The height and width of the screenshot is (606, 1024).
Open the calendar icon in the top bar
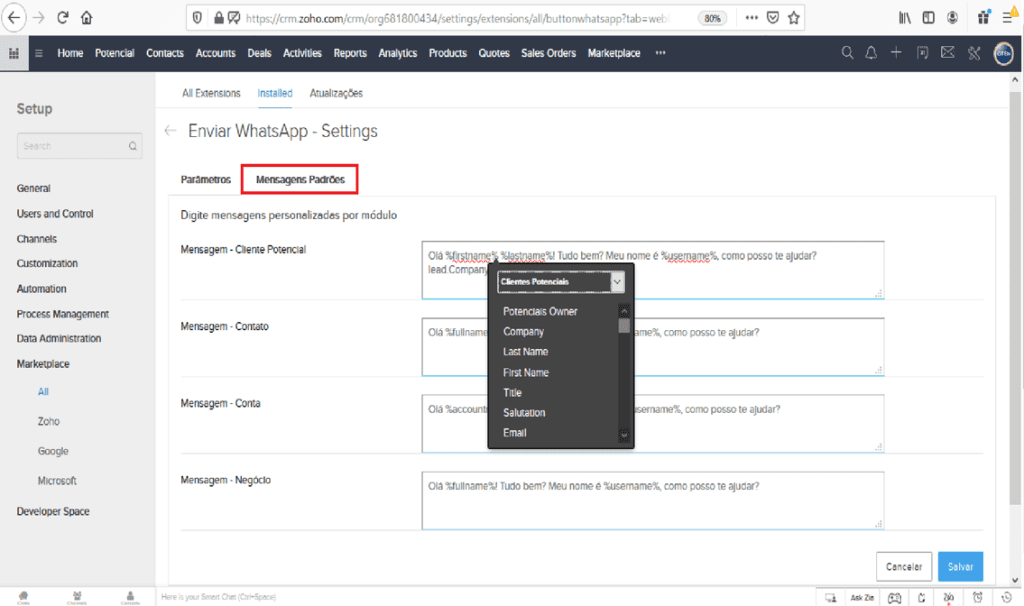click(x=922, y=53)
